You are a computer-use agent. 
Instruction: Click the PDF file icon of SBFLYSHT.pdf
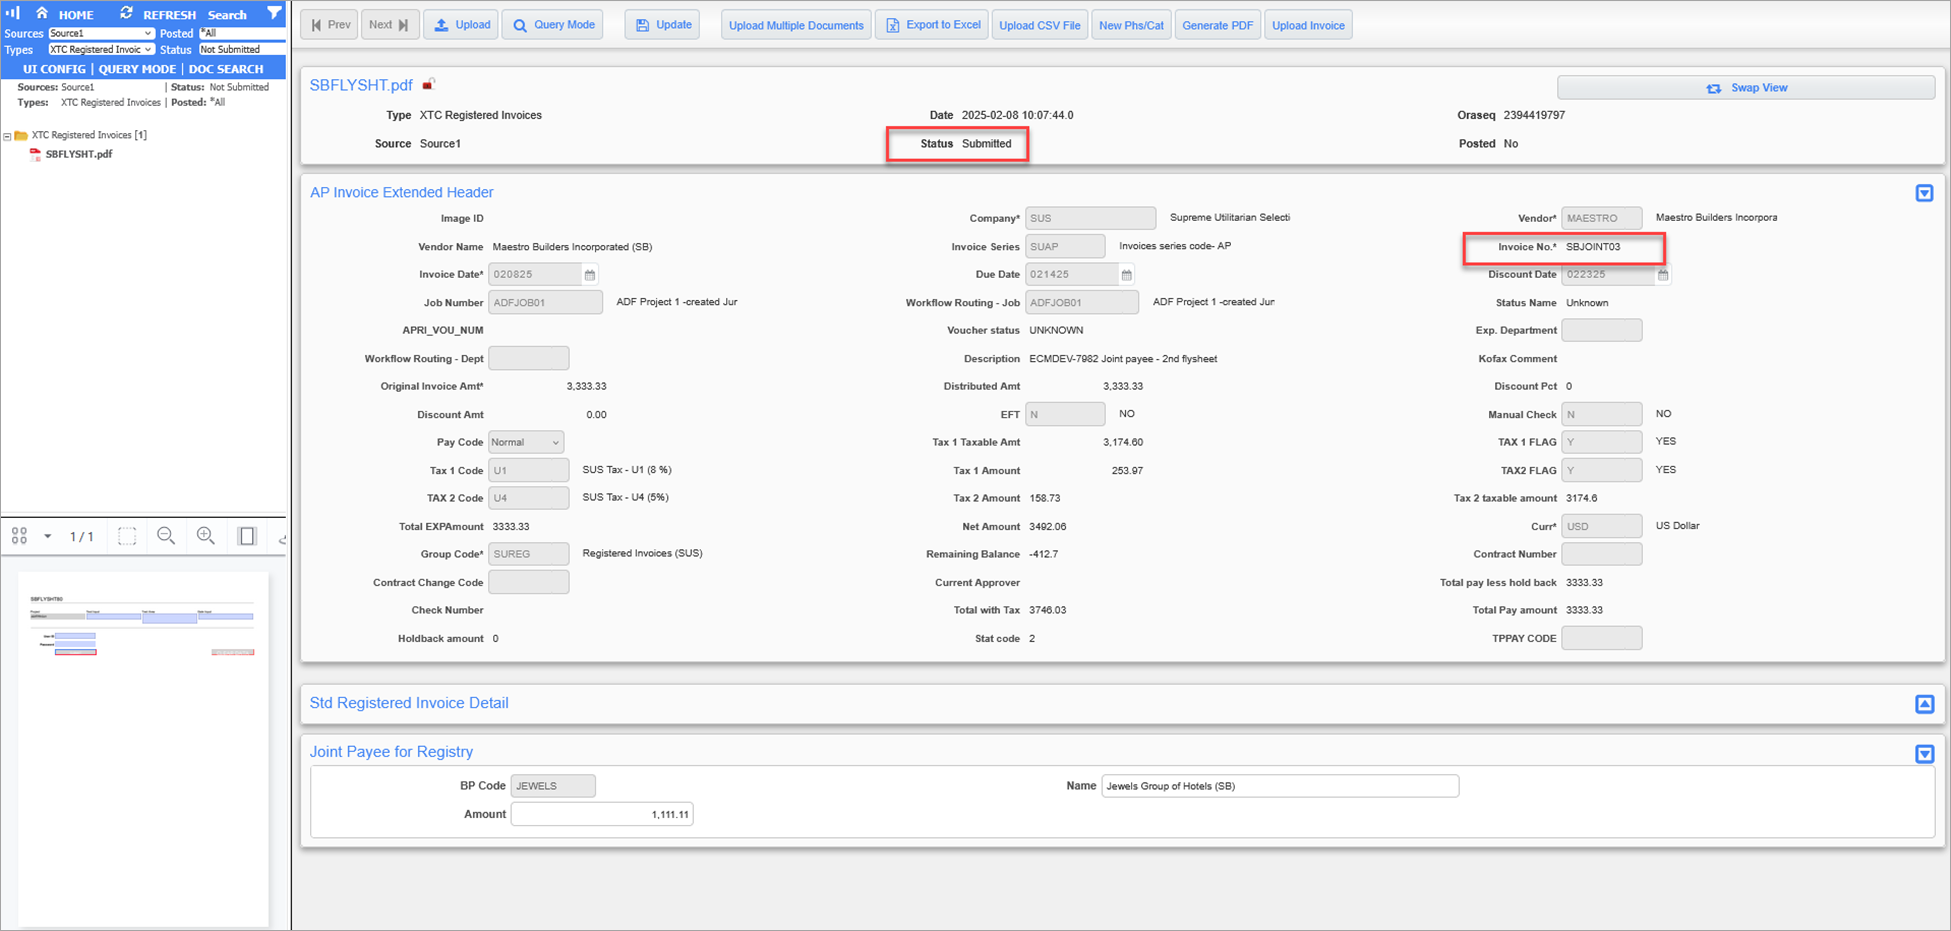36,154
